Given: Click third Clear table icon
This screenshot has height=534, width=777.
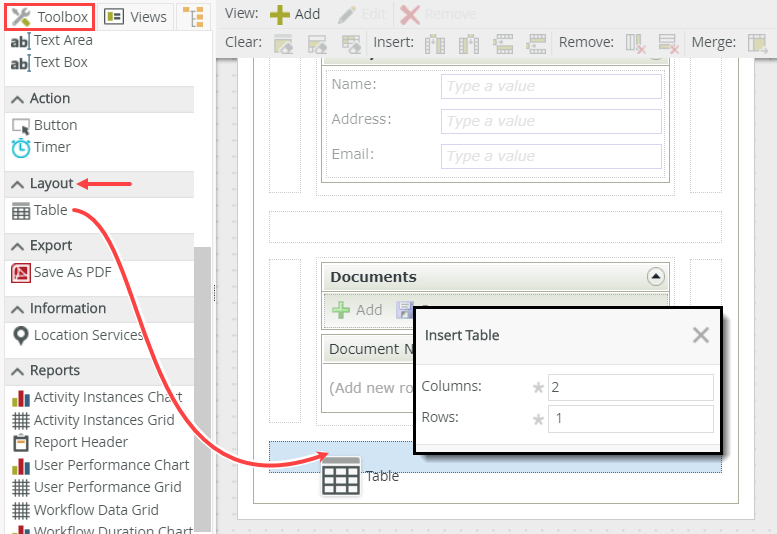Looking at the screenshot, I should (x=351, y=44).
